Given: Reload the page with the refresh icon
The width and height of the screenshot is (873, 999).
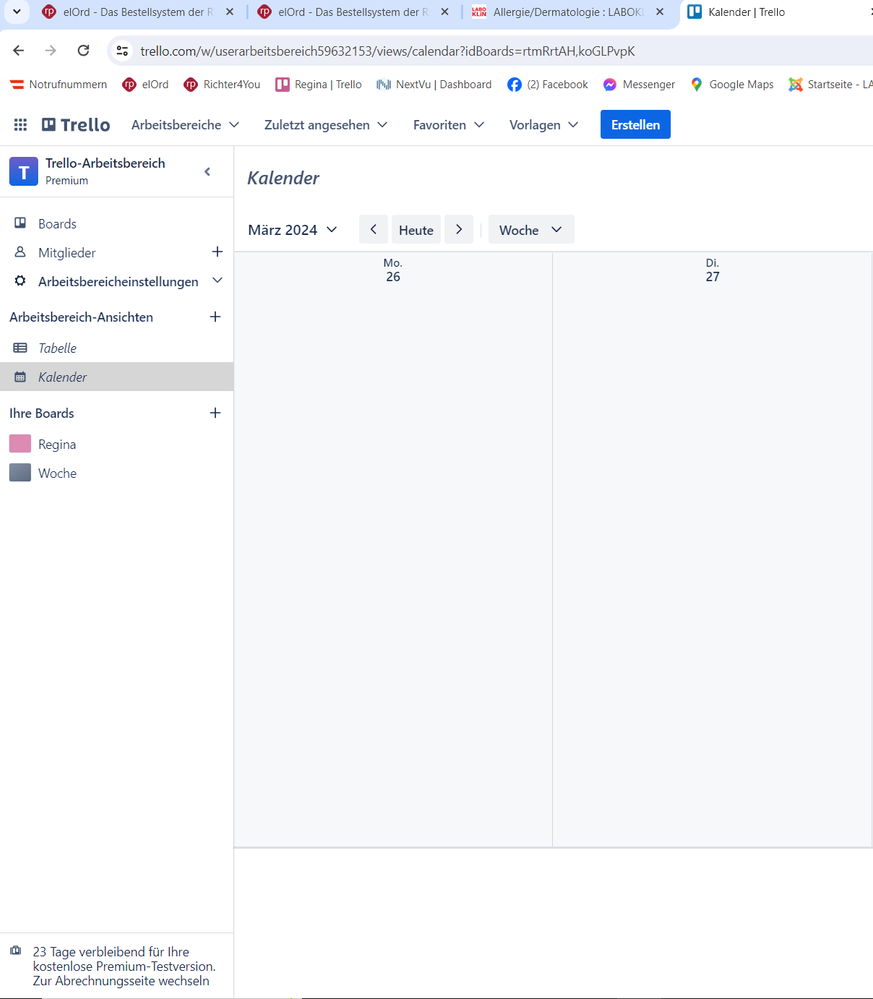Looking at the screenshot, I should tap(83, 50).
